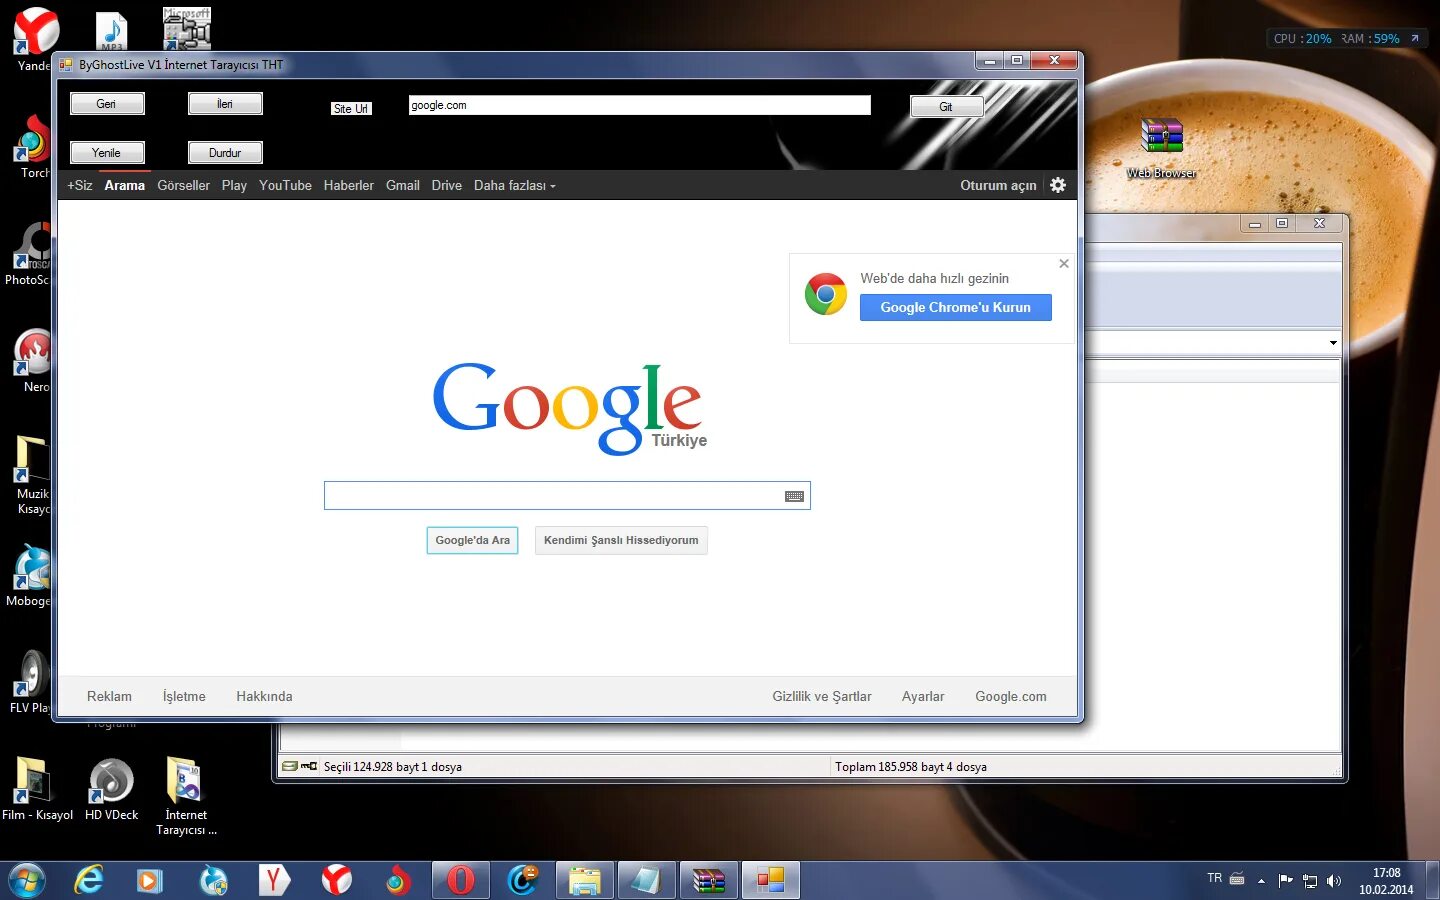Open the Muzik Kısayol desktop folder
The height and width of the screenshot is (900, 1440).
(x=32, y=476)
